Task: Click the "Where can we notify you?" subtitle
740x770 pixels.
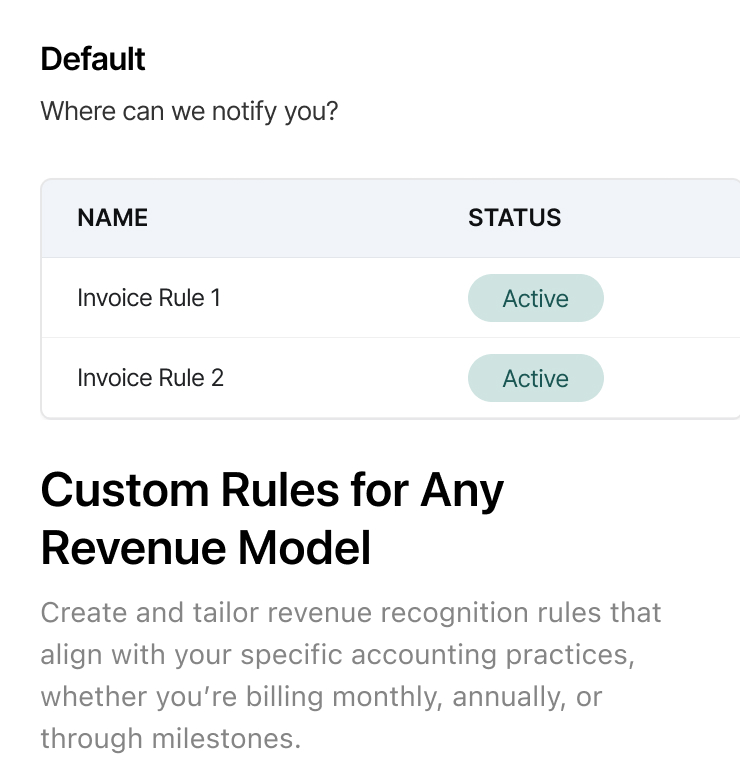Action: [x=189, y=111]
